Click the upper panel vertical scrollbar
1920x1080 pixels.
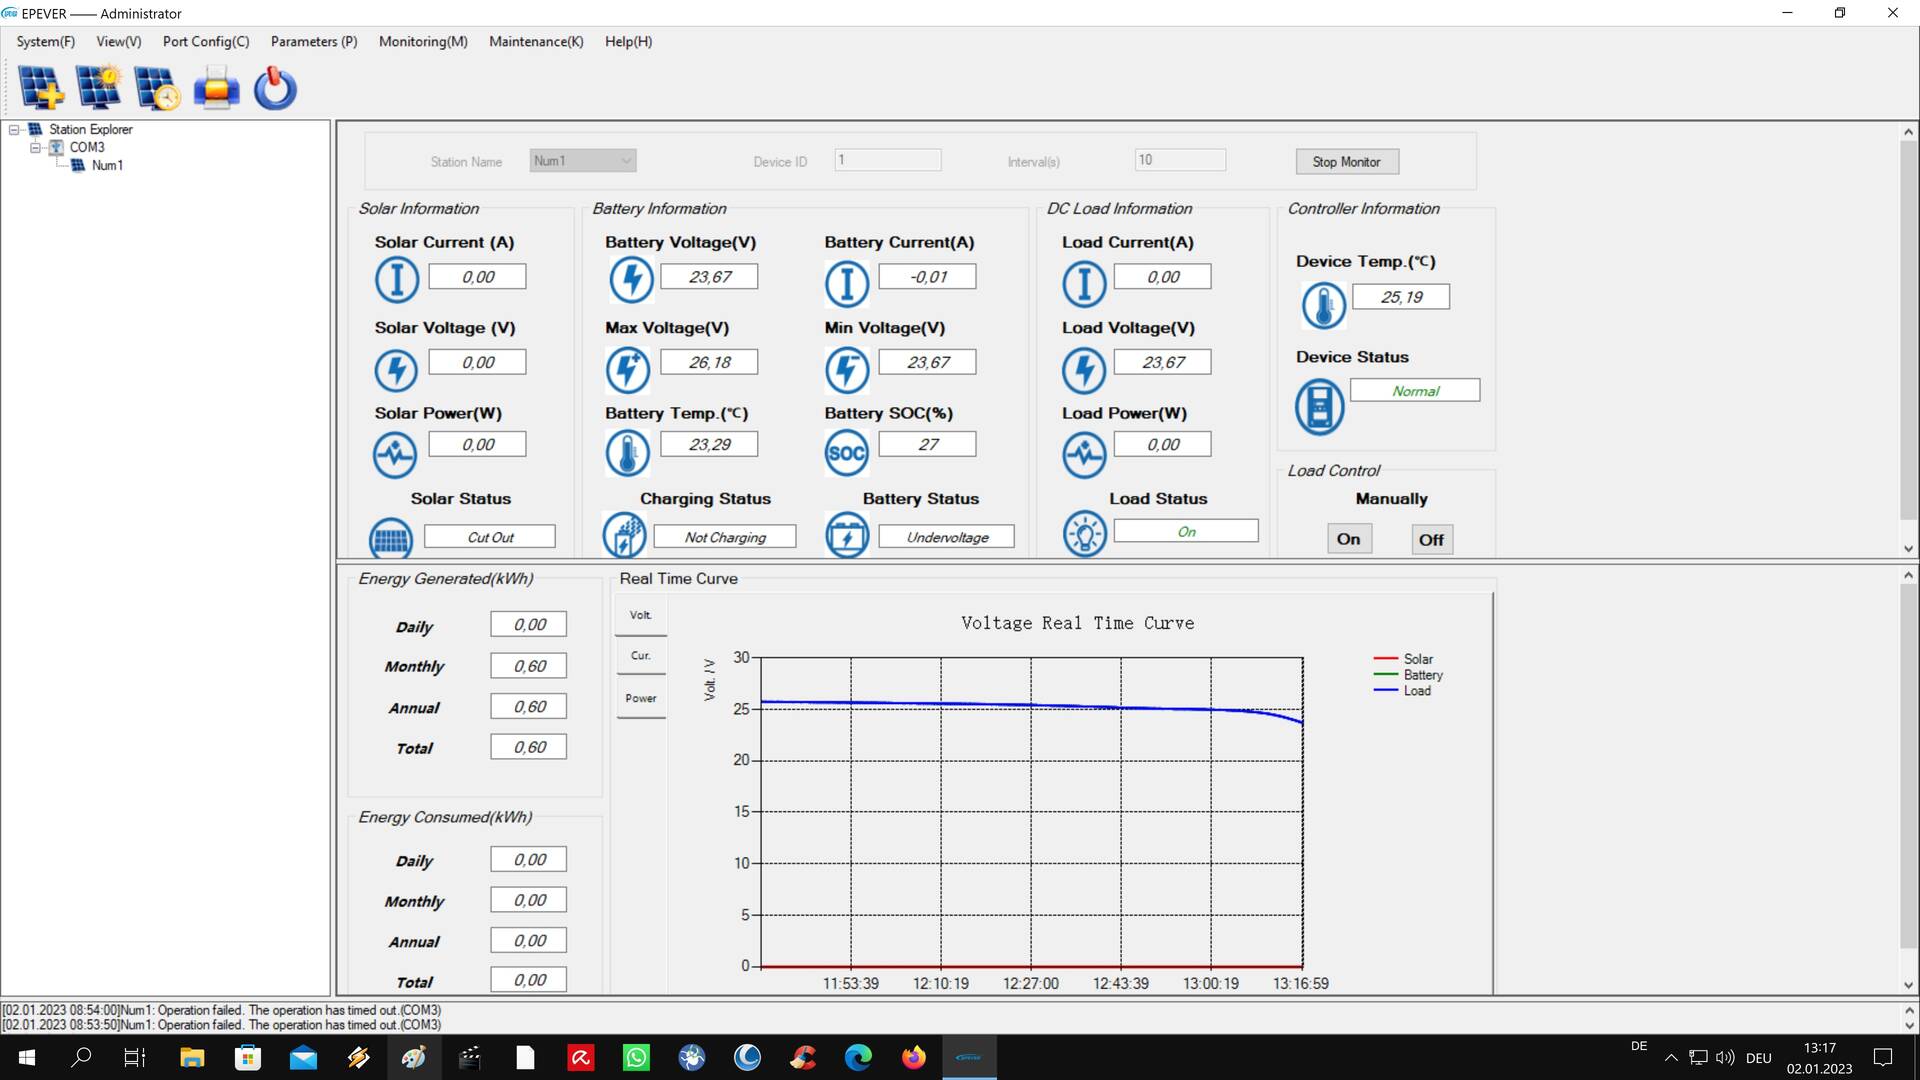coord(1908,330)
